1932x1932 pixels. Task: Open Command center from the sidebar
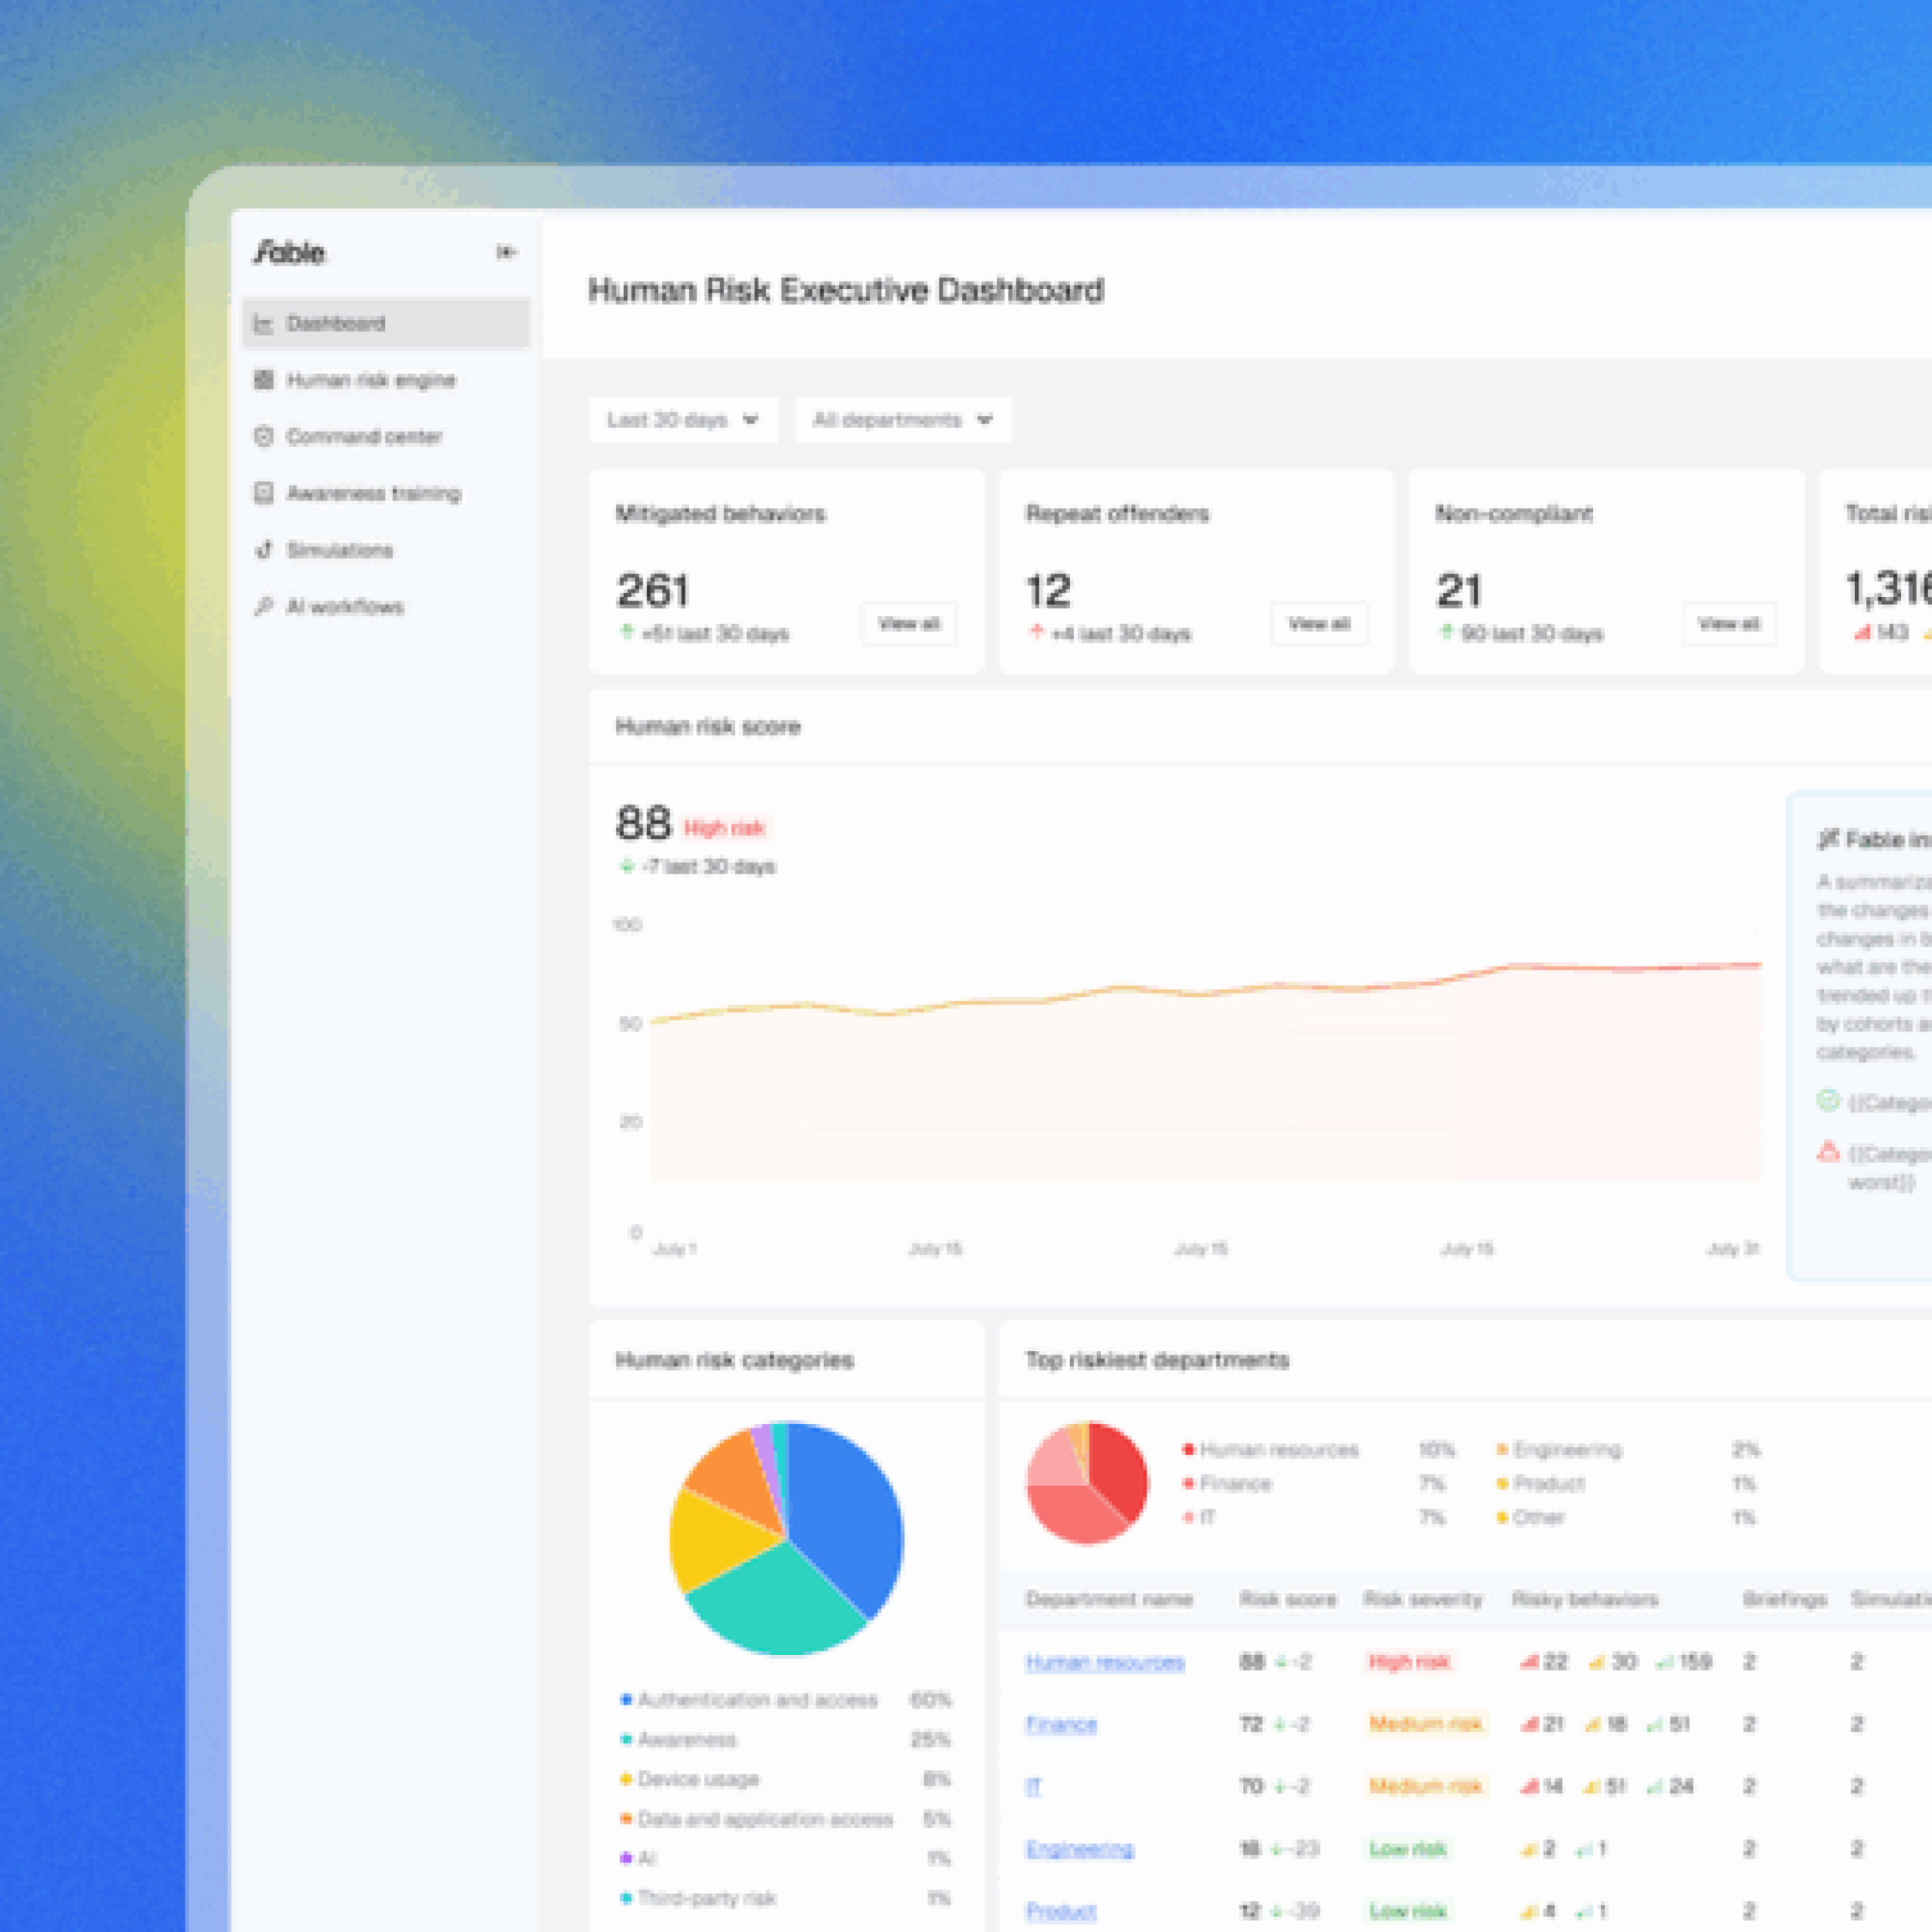point(386,437)
